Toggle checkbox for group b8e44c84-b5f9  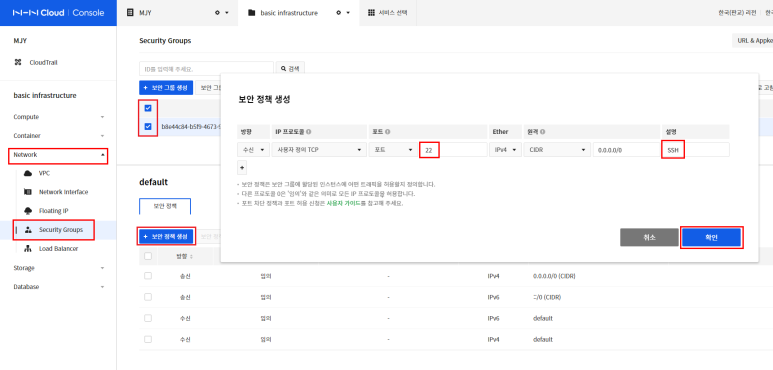pyautogui.click(x=148, y=127)
